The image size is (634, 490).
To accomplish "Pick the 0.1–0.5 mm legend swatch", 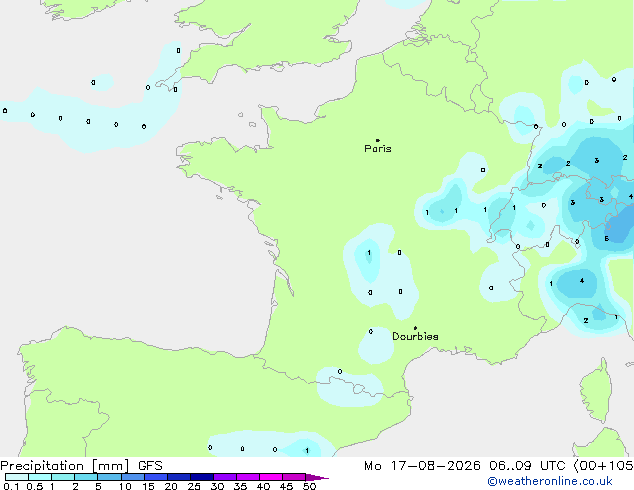I will coord(17,477).
